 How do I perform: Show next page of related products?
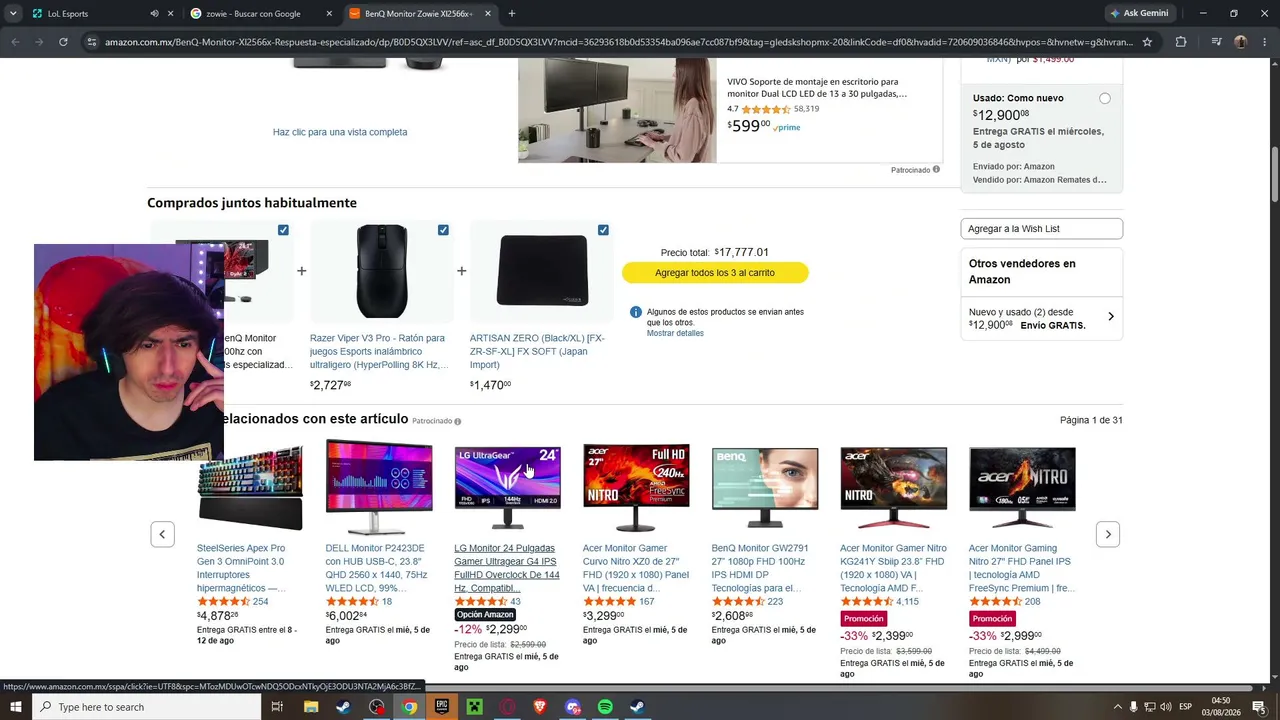pyautogui.click(x=1107, y=534)
